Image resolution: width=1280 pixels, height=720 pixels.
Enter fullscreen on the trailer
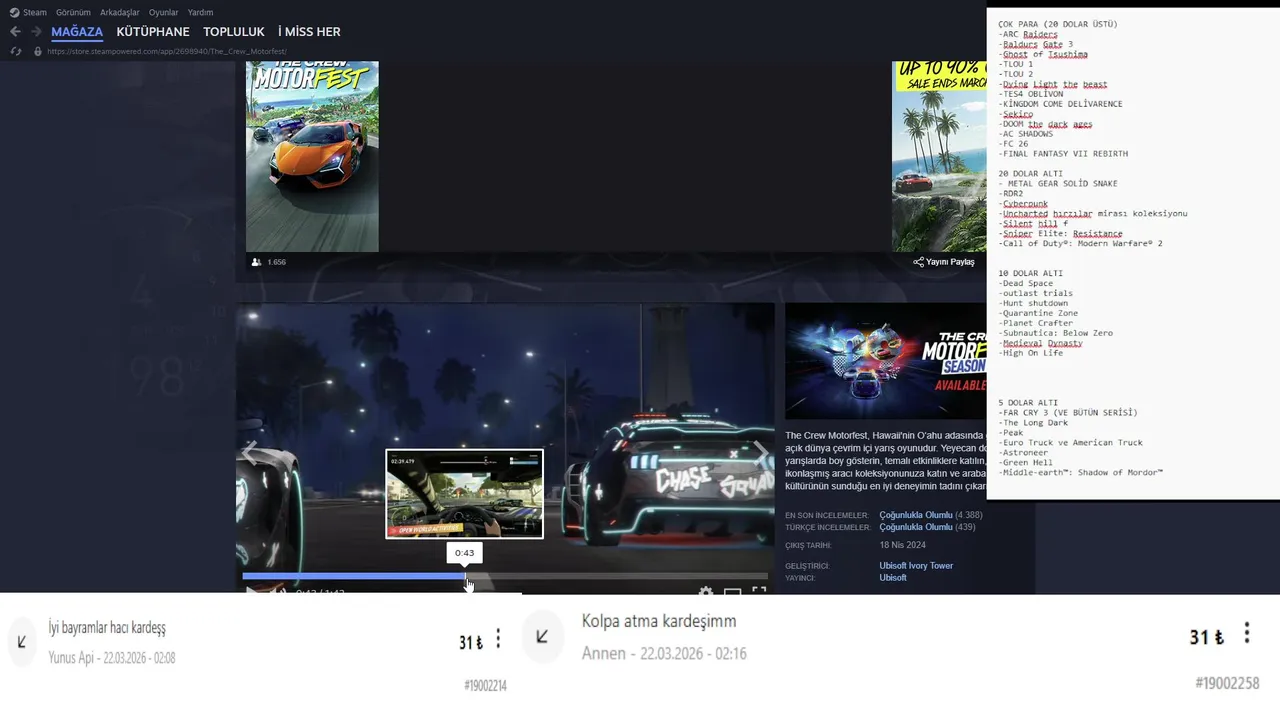point(759,591)
